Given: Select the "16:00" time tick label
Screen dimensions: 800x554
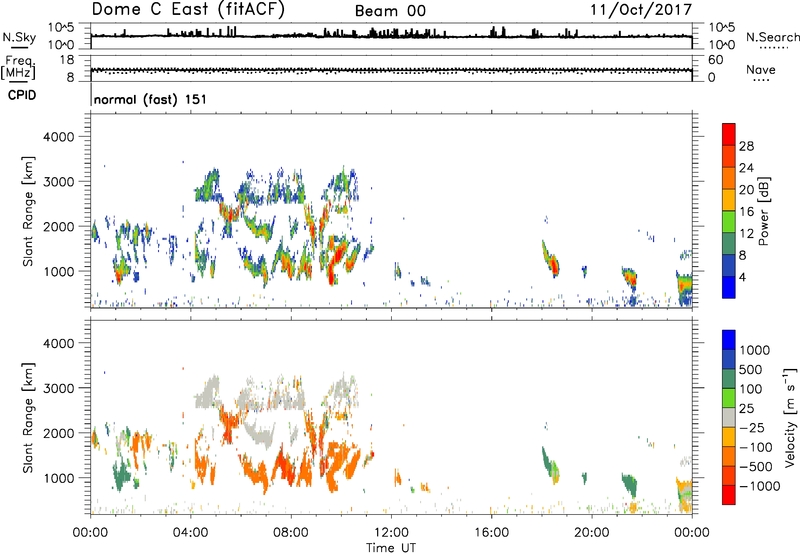Looking at the screenshot, I should 491,533.
